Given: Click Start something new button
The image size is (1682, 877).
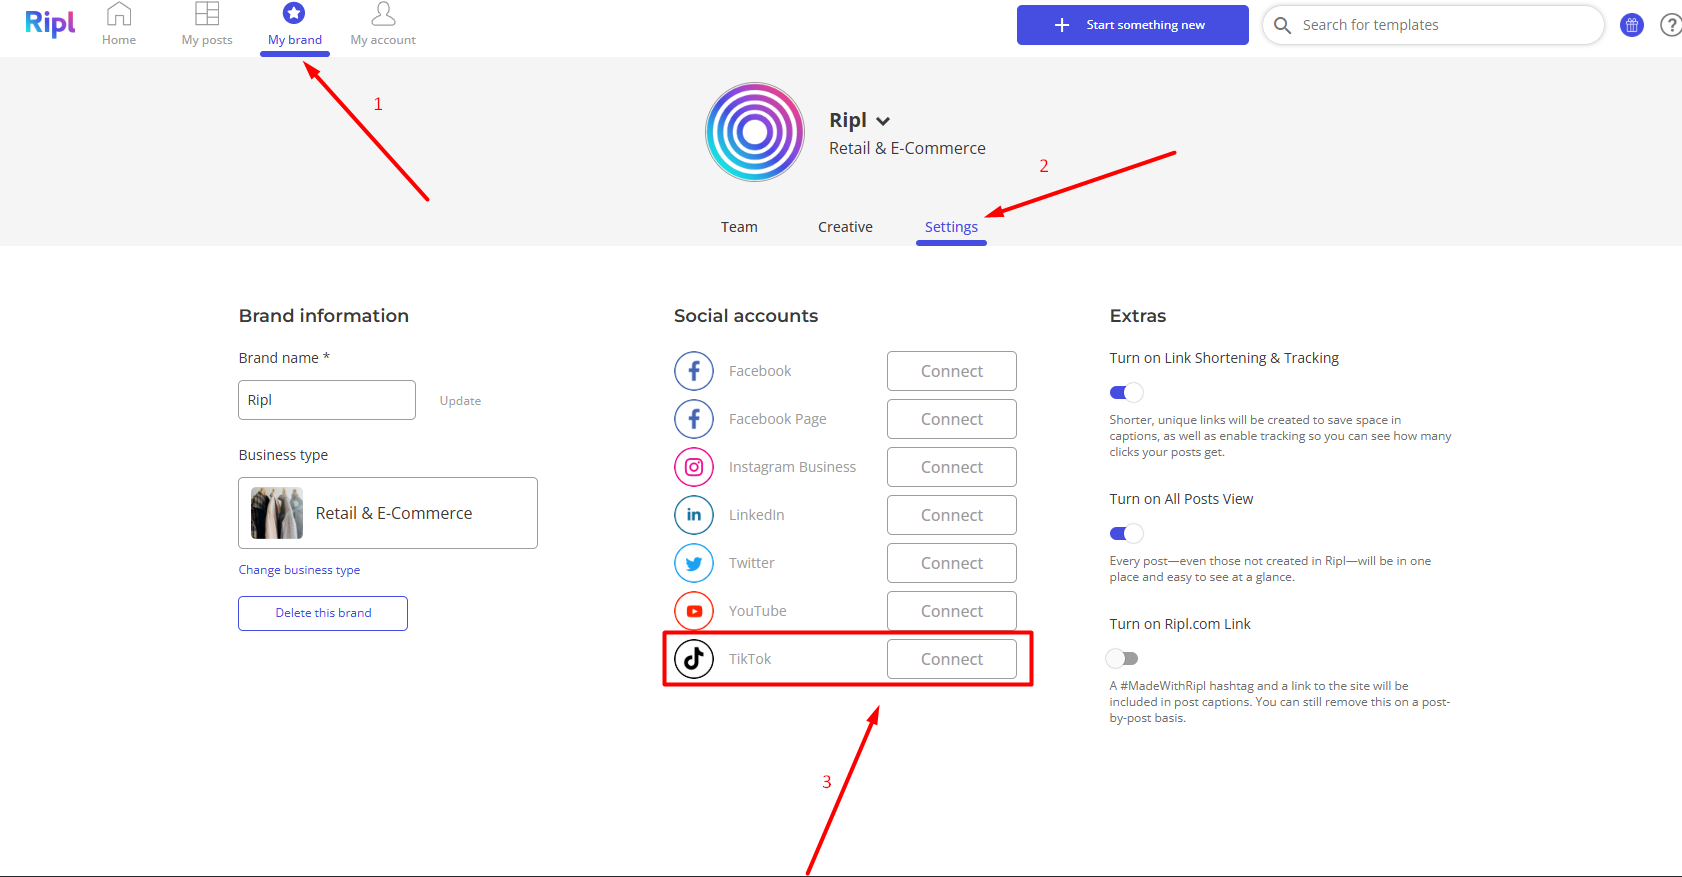Looking at the screenshot, I should point(1133,25).
